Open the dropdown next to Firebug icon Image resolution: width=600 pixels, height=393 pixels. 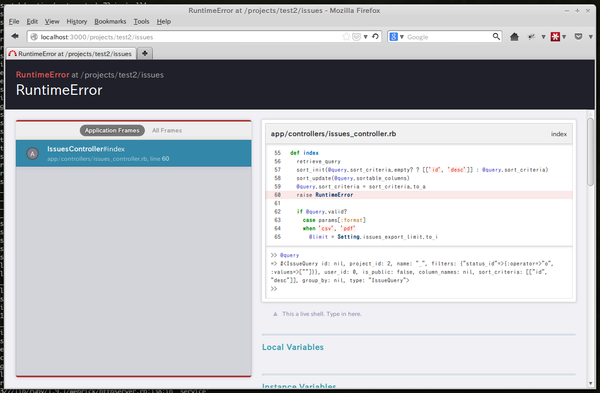coord(543,37)
